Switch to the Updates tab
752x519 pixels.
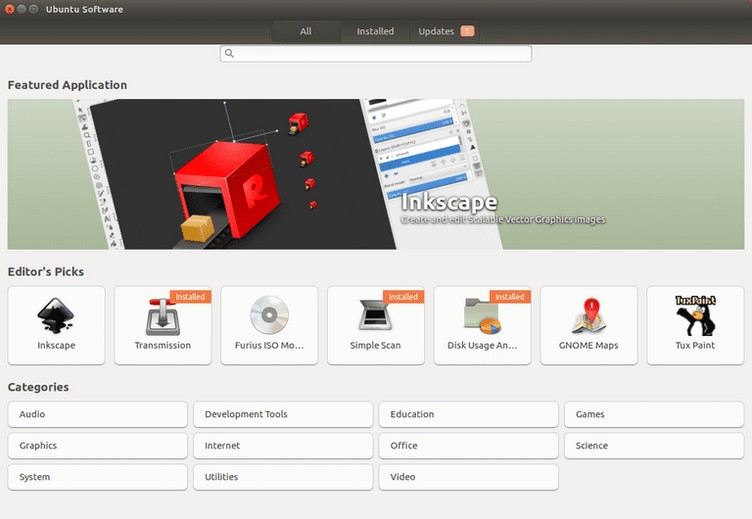(445, 31)
